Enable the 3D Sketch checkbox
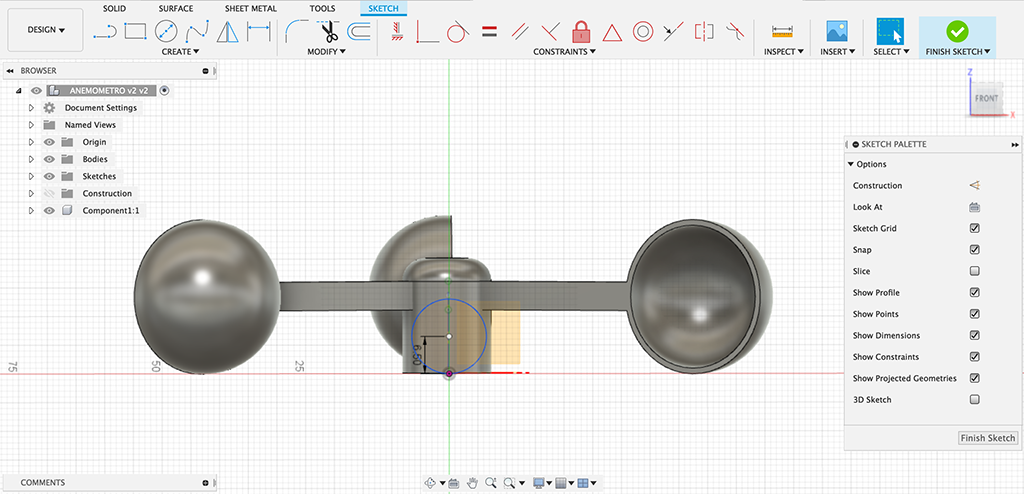 pyautogui.click(x=974, y=399)
